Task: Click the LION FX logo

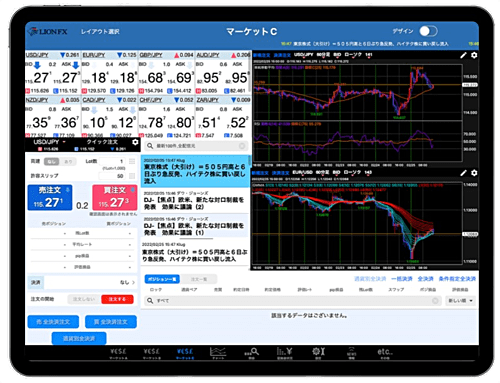Action: click(x=48, y=32)
